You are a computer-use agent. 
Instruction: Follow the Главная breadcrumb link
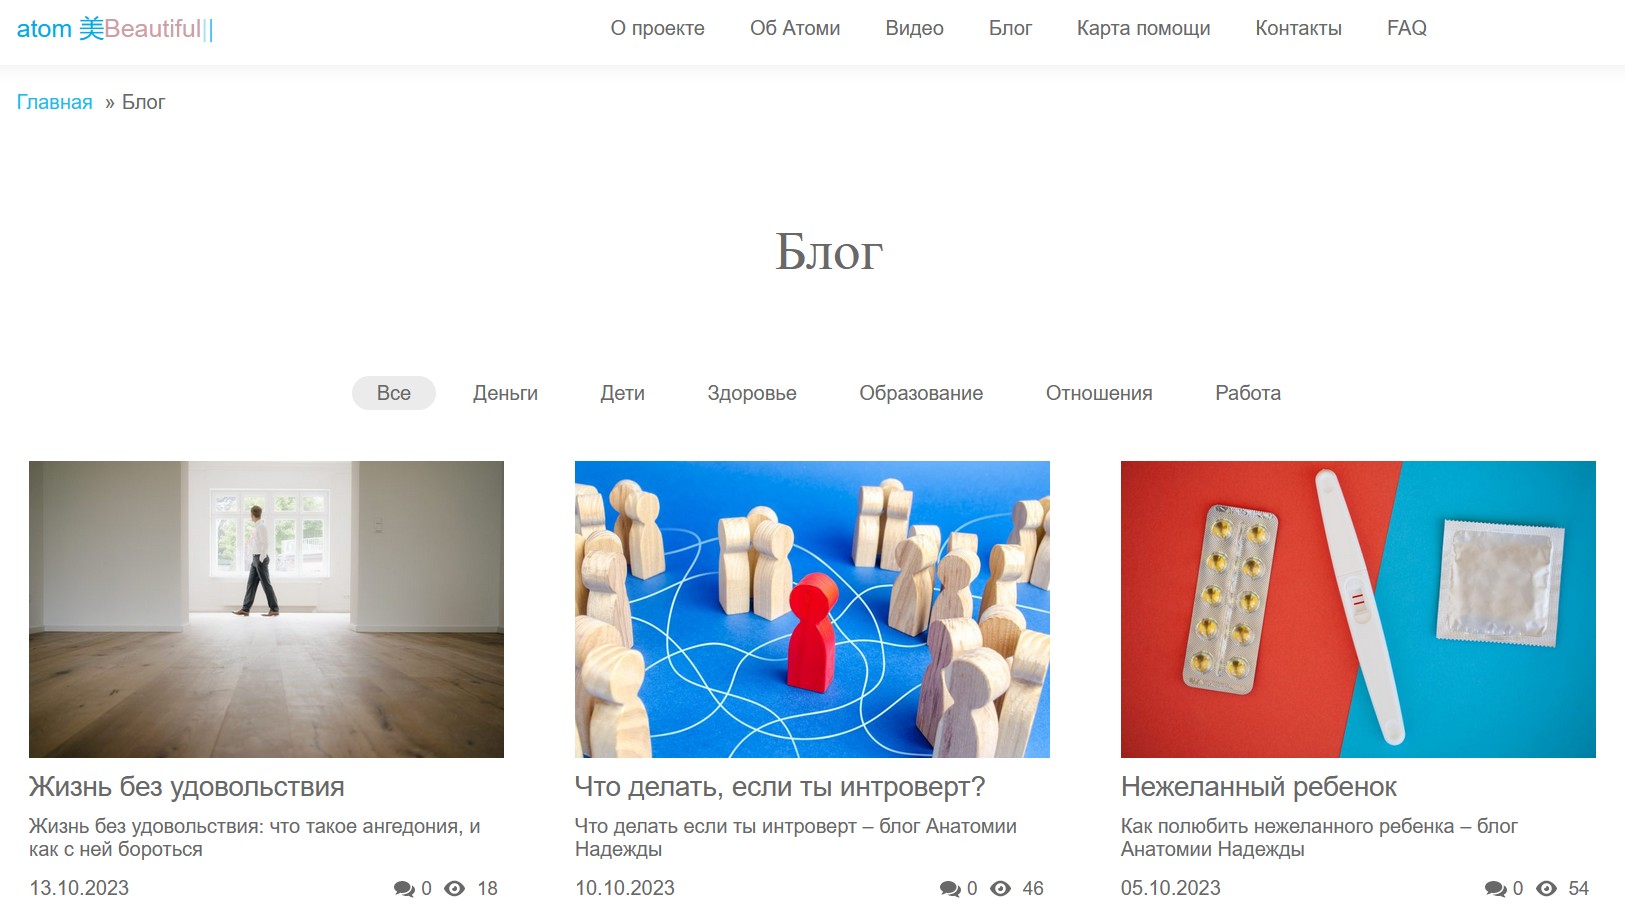point(55,102)
